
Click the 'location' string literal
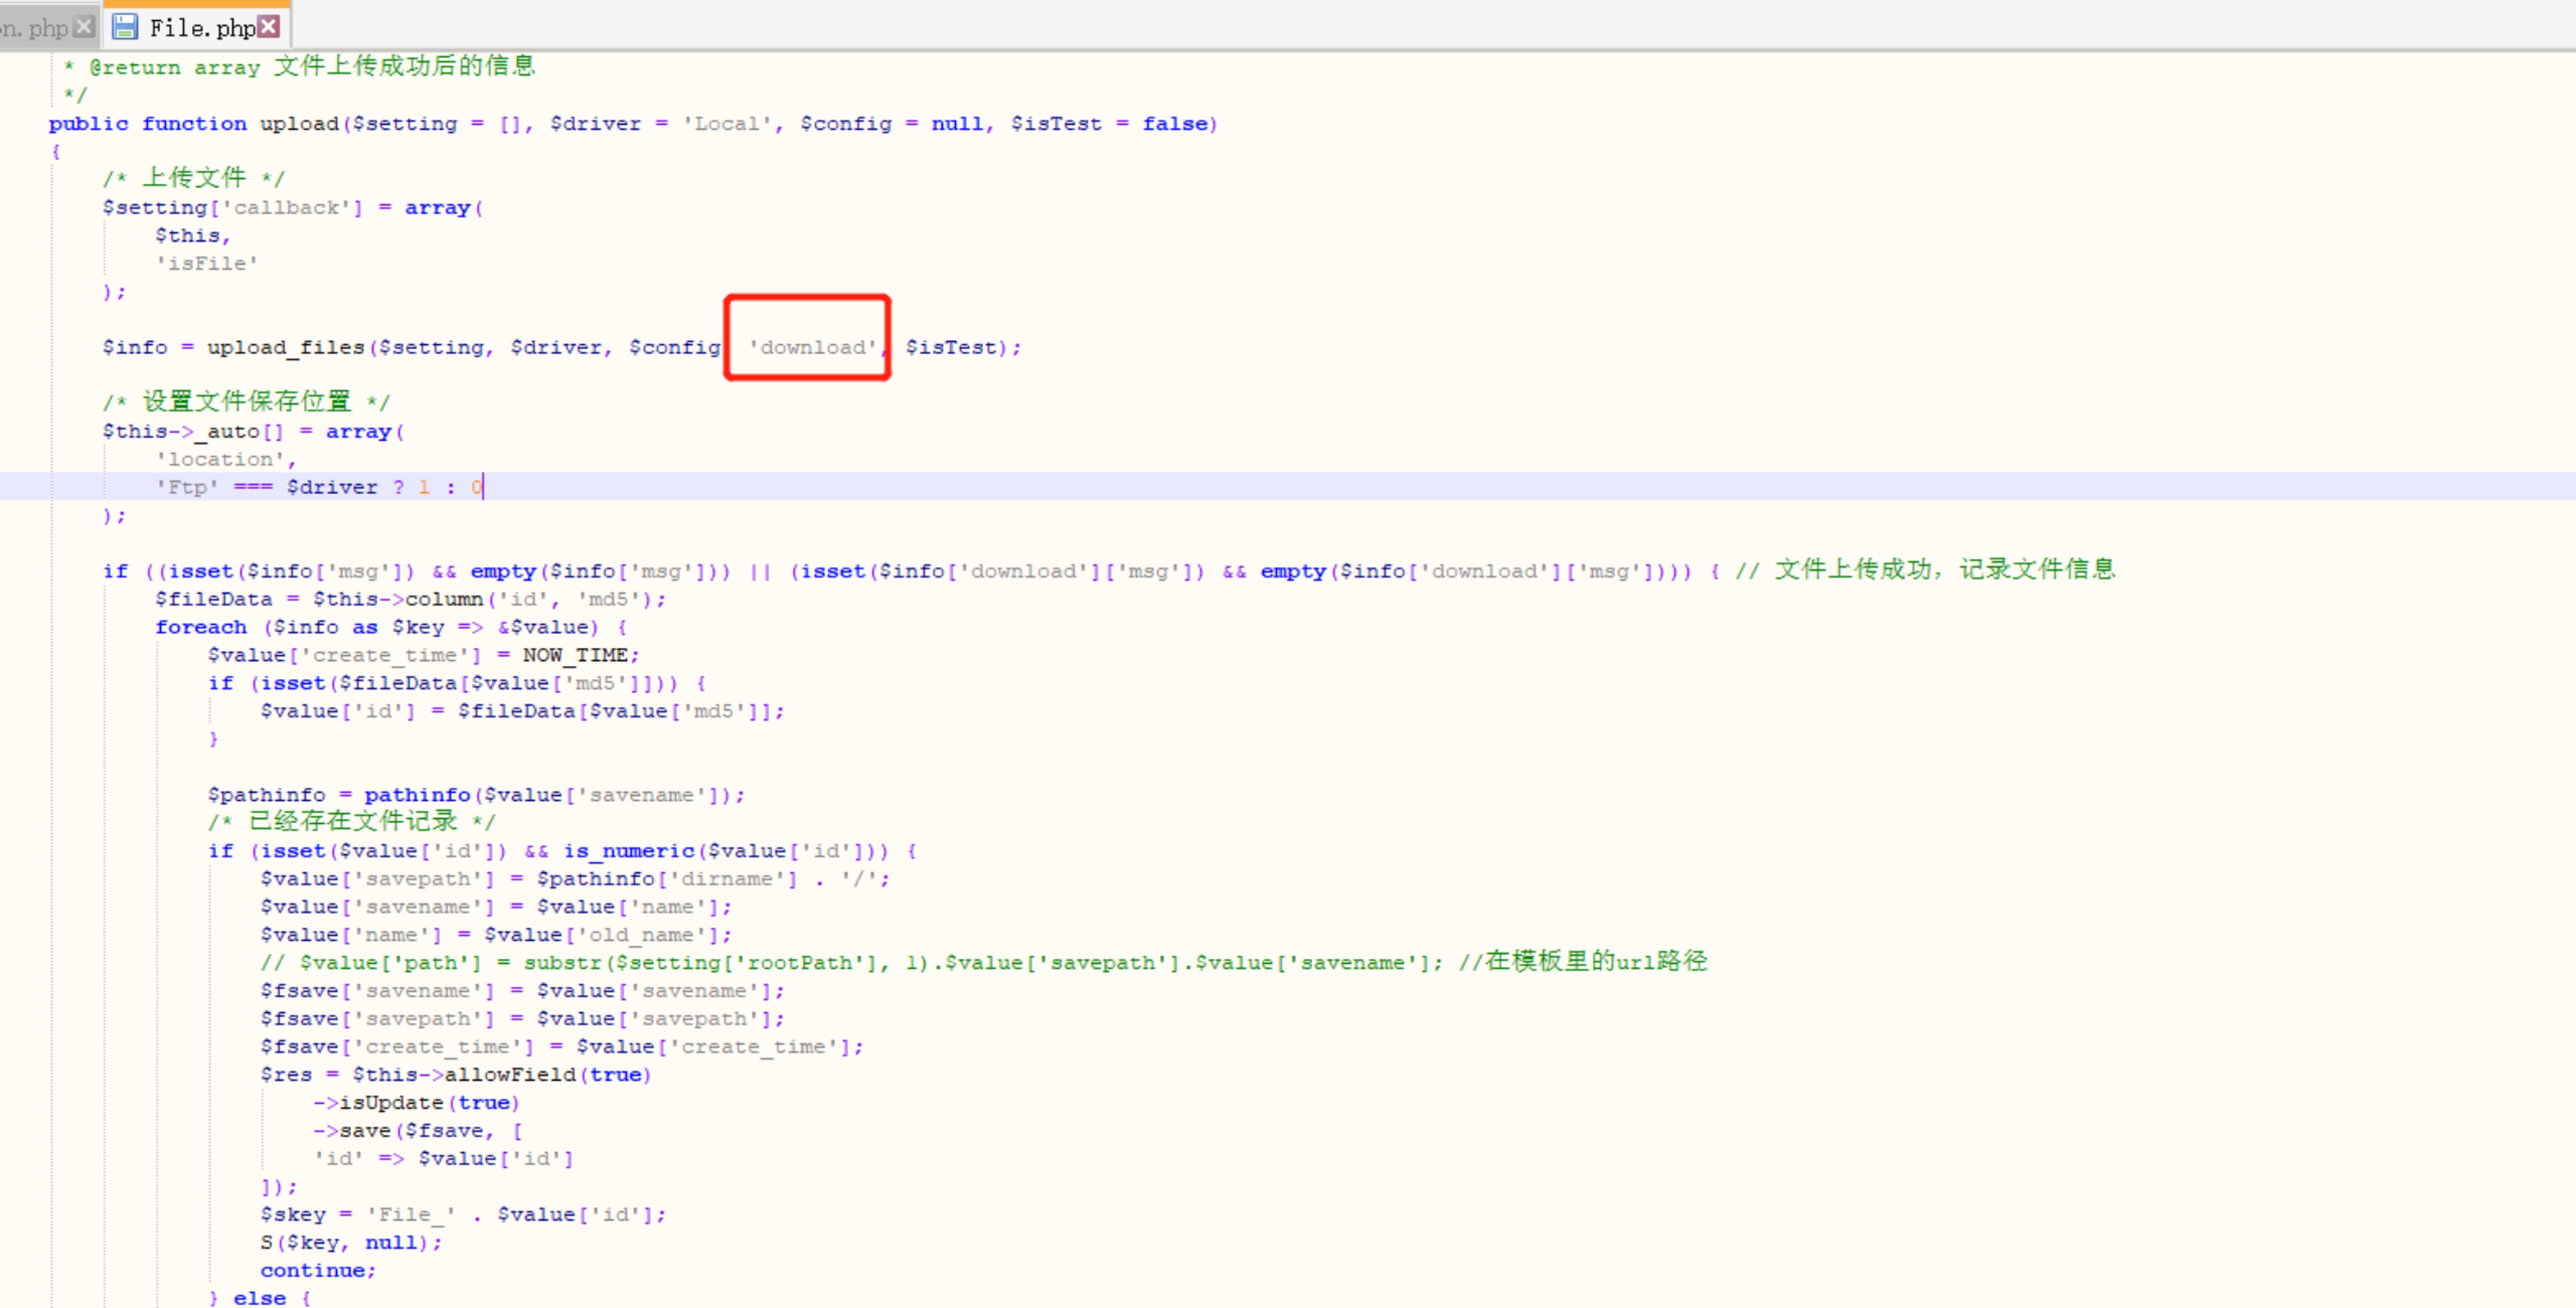[x=220, y=460]
